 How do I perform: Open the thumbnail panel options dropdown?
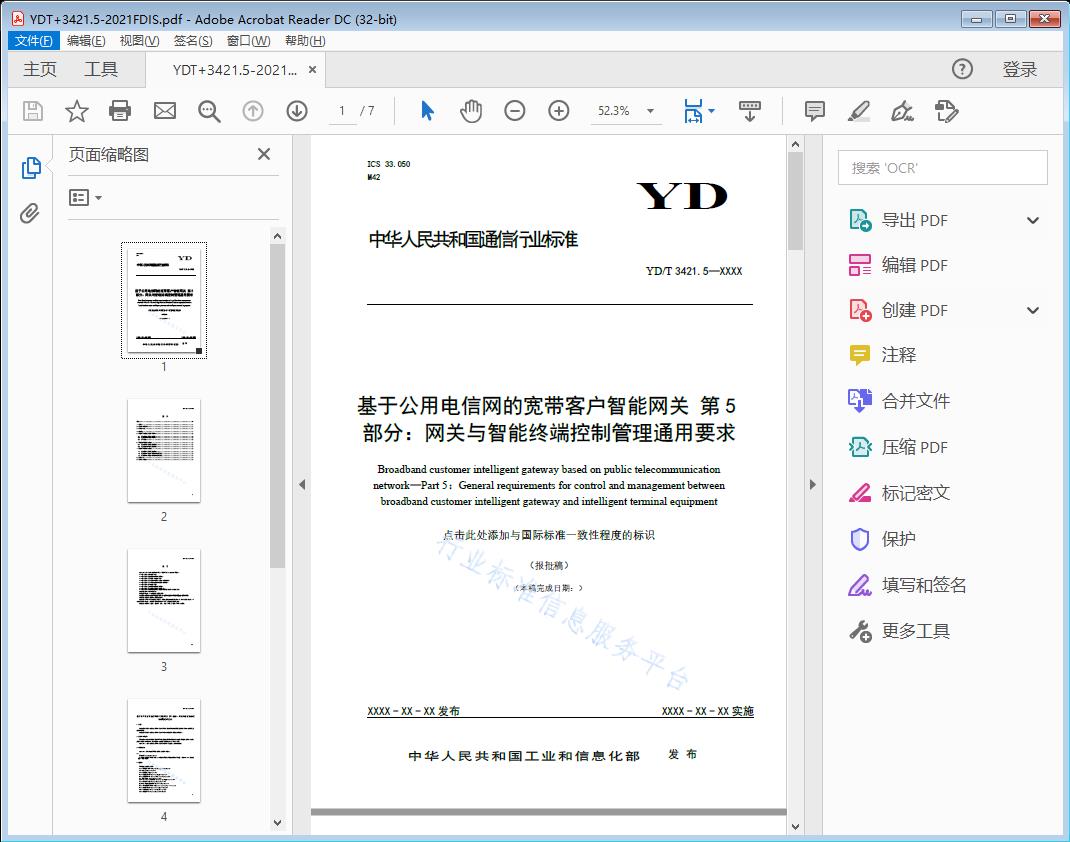click(82, 197)
